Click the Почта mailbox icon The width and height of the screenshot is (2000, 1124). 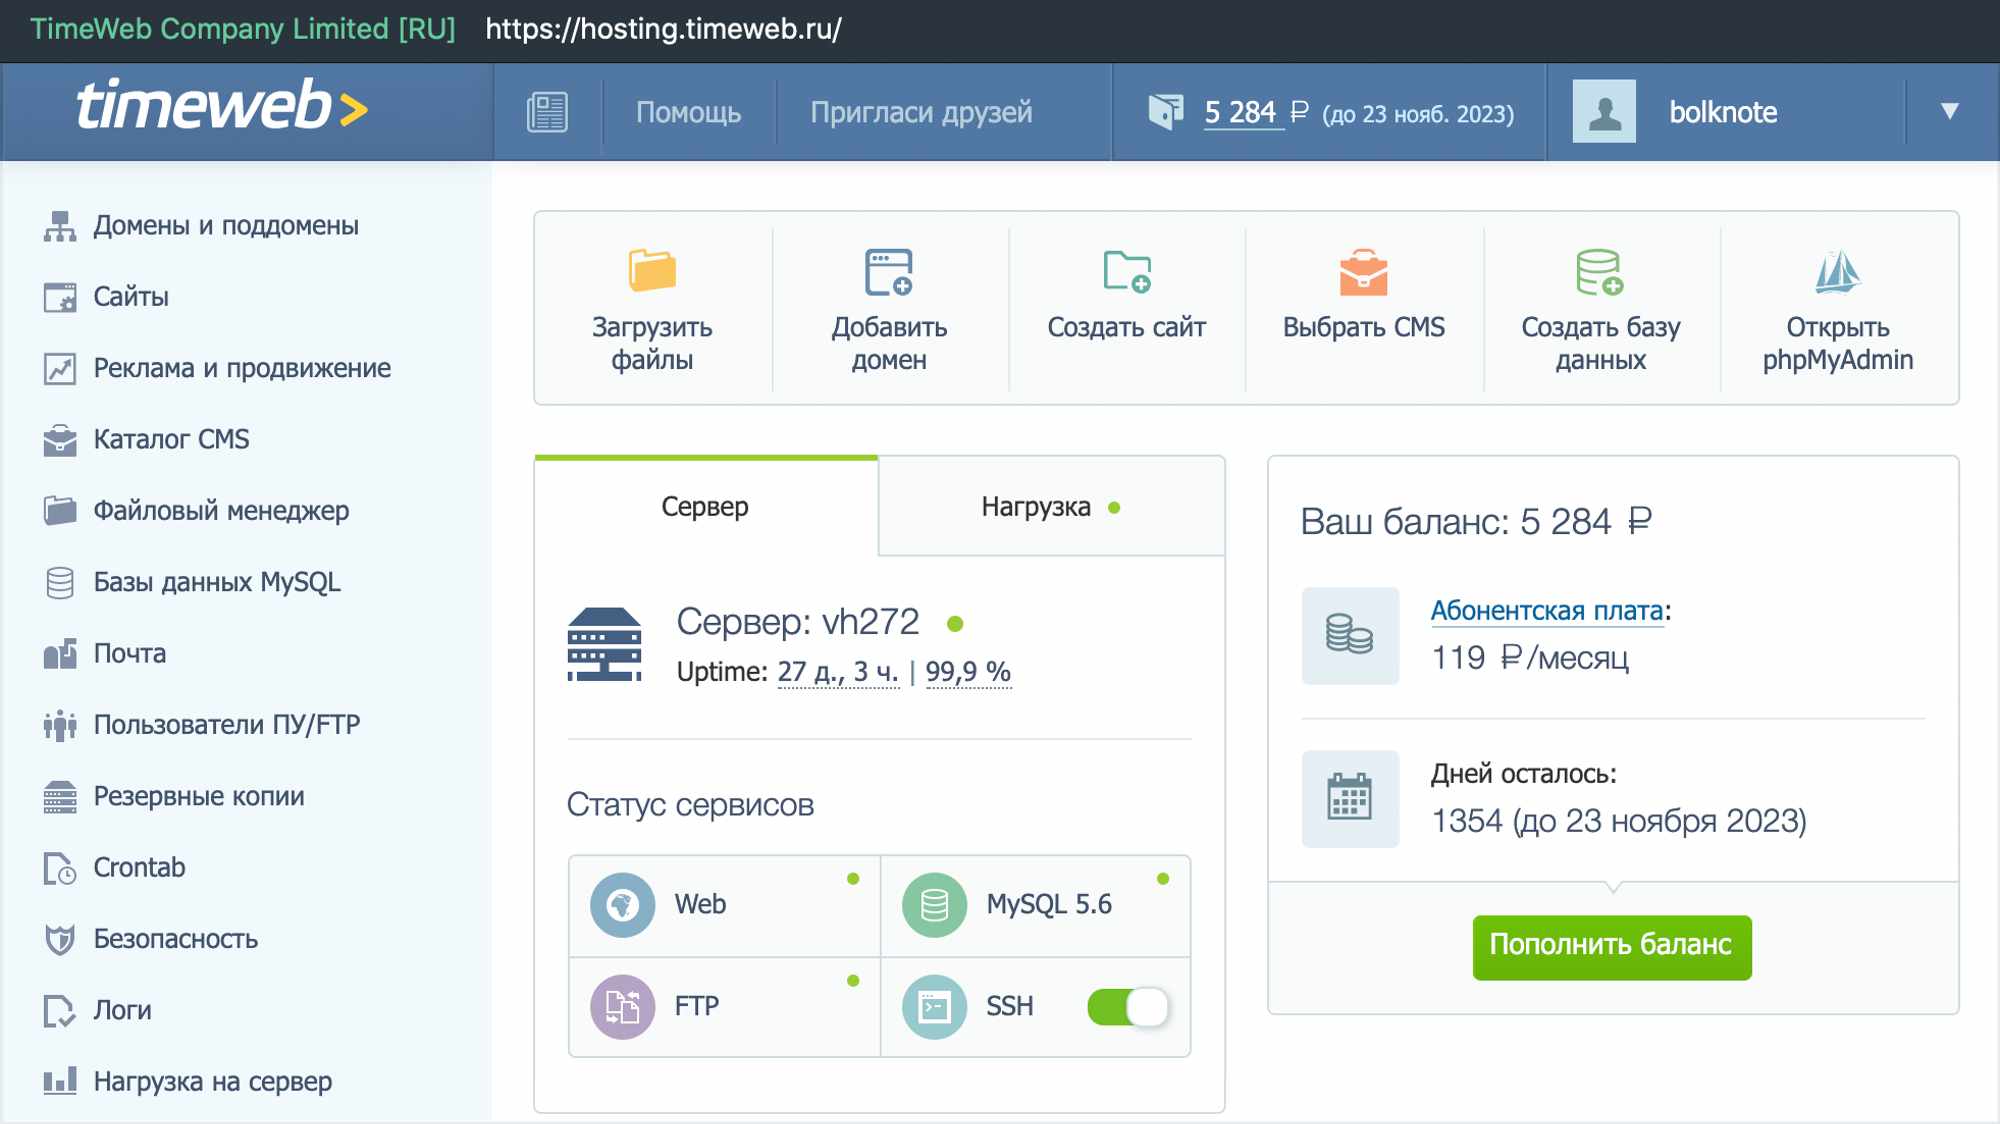click(x=60, y=654)
